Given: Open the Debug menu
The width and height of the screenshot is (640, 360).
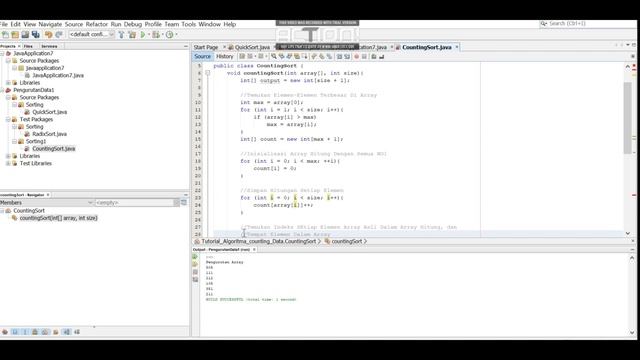Looking at the screenshot, I should [x=133, y=24].
